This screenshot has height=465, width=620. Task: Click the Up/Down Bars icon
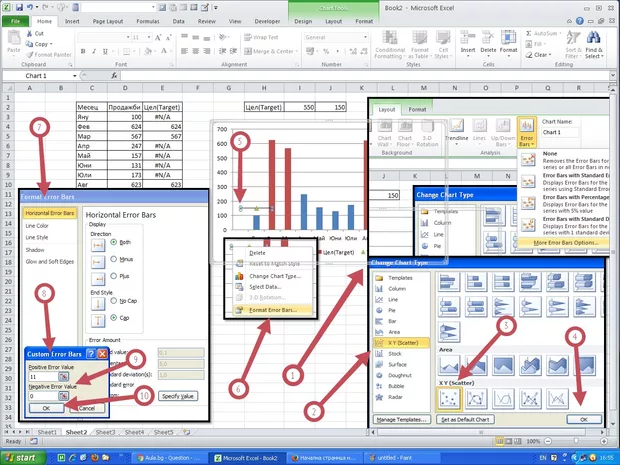tap(503, 126)
